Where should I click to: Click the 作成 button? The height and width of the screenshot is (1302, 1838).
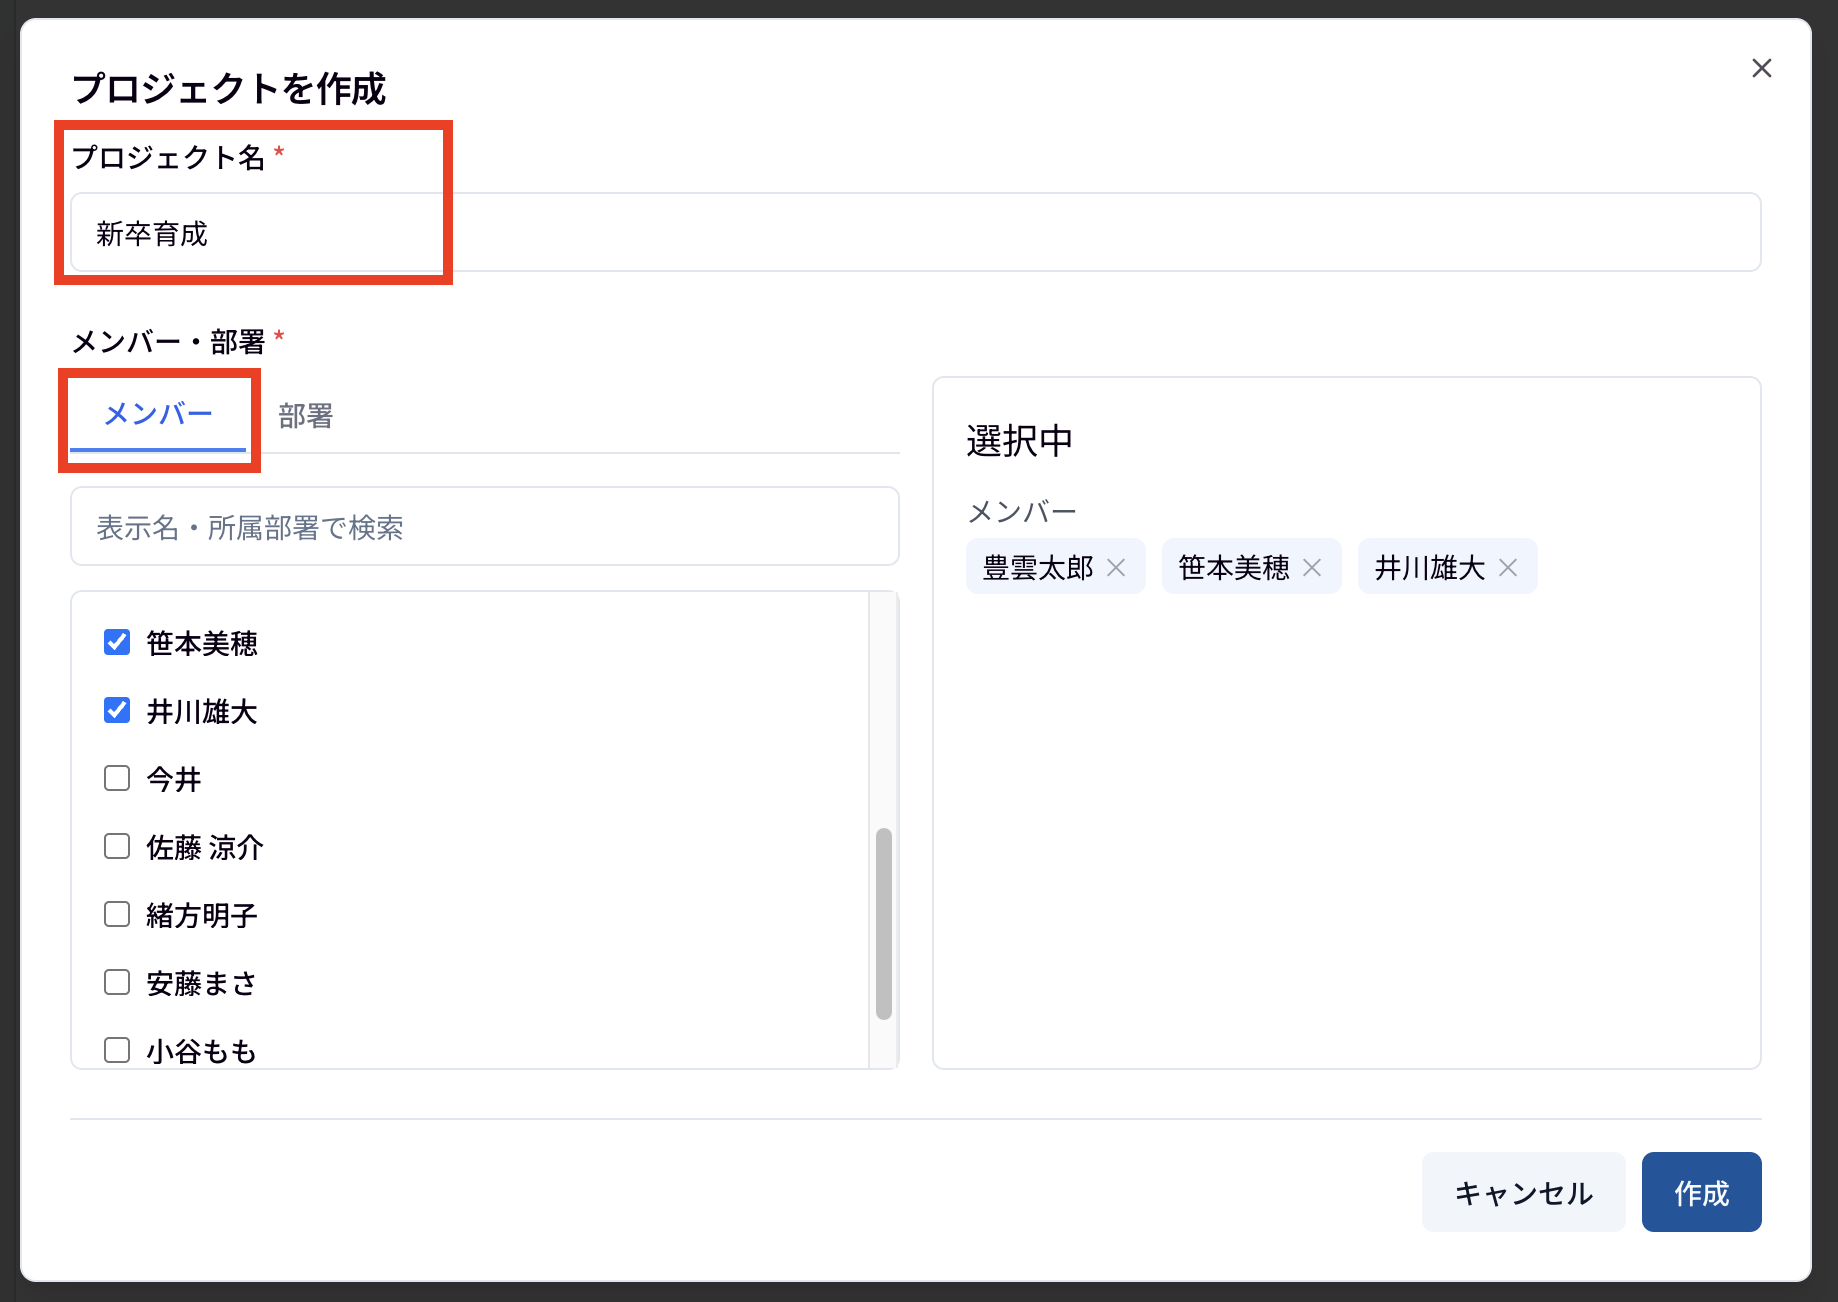pyautogui.click(x=1700, y=1192)
